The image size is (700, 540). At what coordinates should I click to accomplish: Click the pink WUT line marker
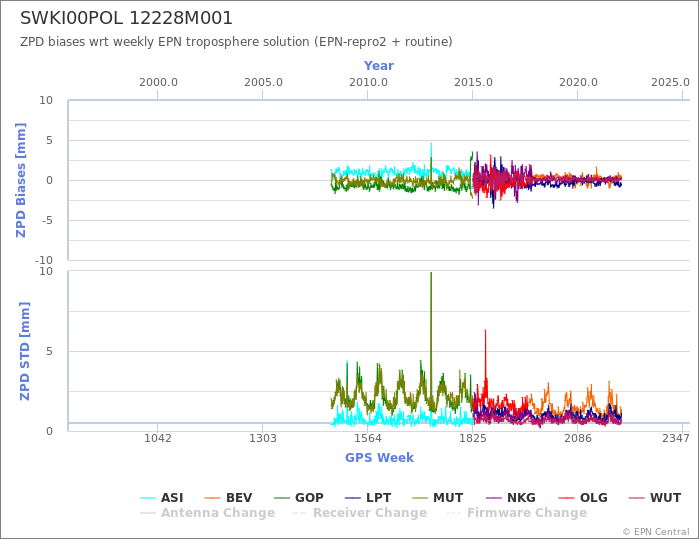tap(636, 498)
